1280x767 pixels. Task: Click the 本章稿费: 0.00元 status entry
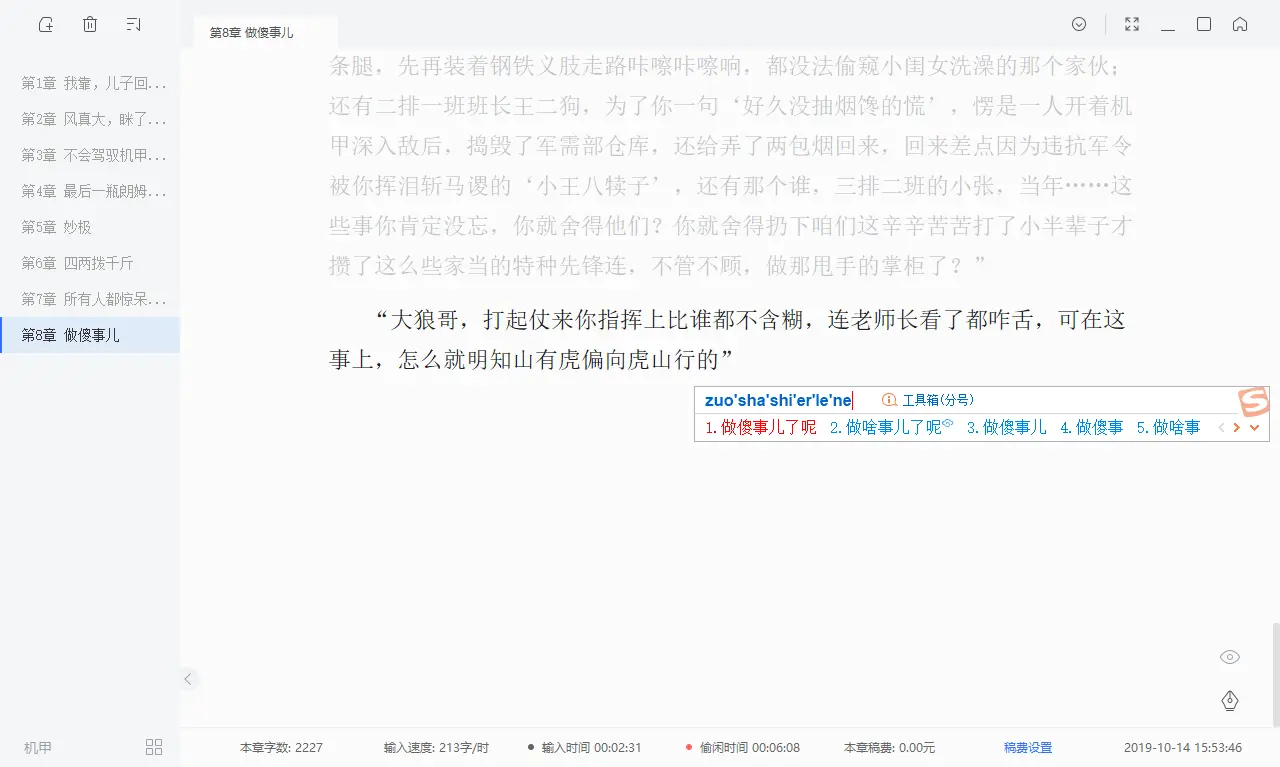889,747
